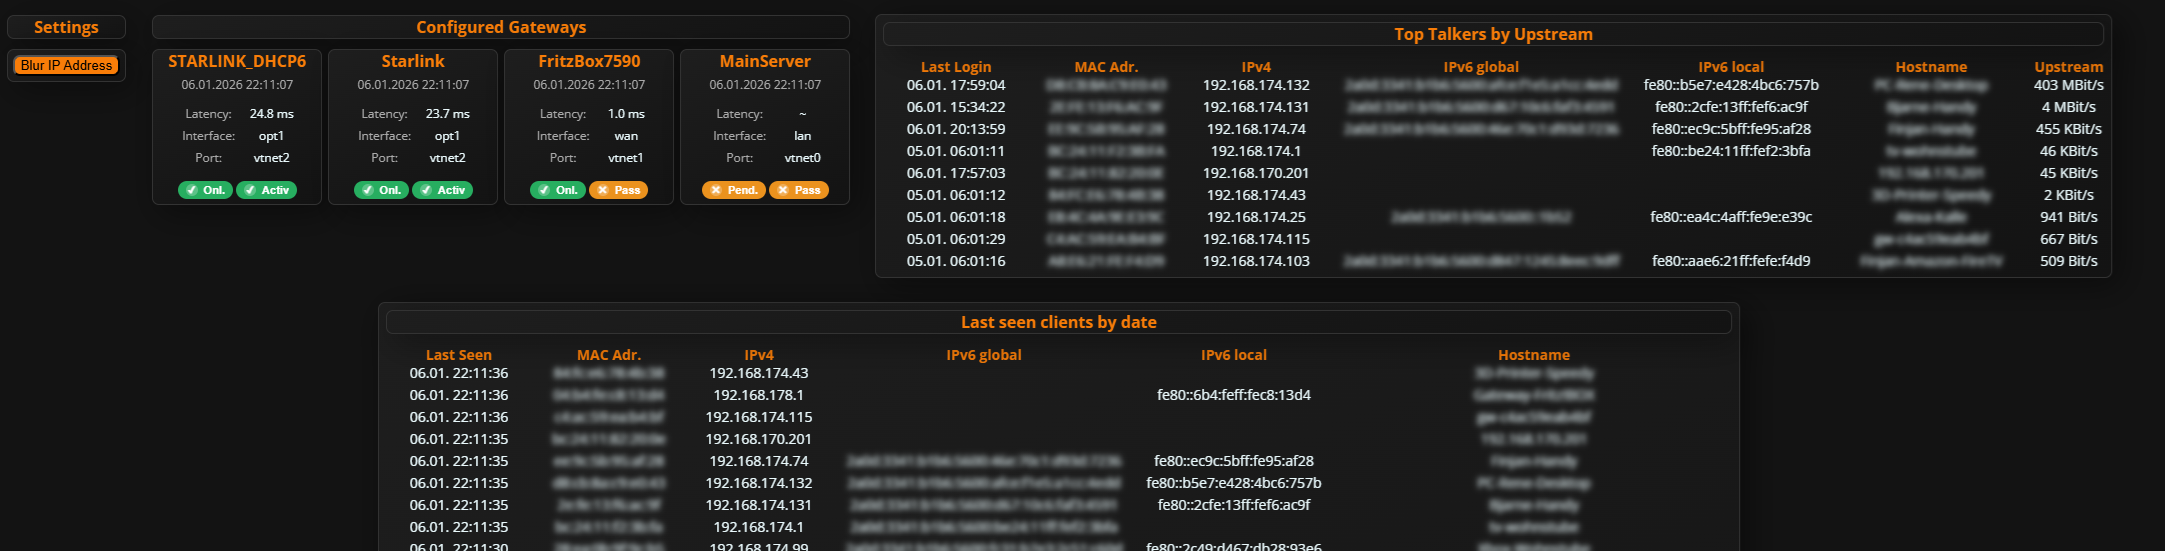The height and width of the screenshot is (551, 2165).
Task: Click the Last Seen column header
Action: click(459, 355)
